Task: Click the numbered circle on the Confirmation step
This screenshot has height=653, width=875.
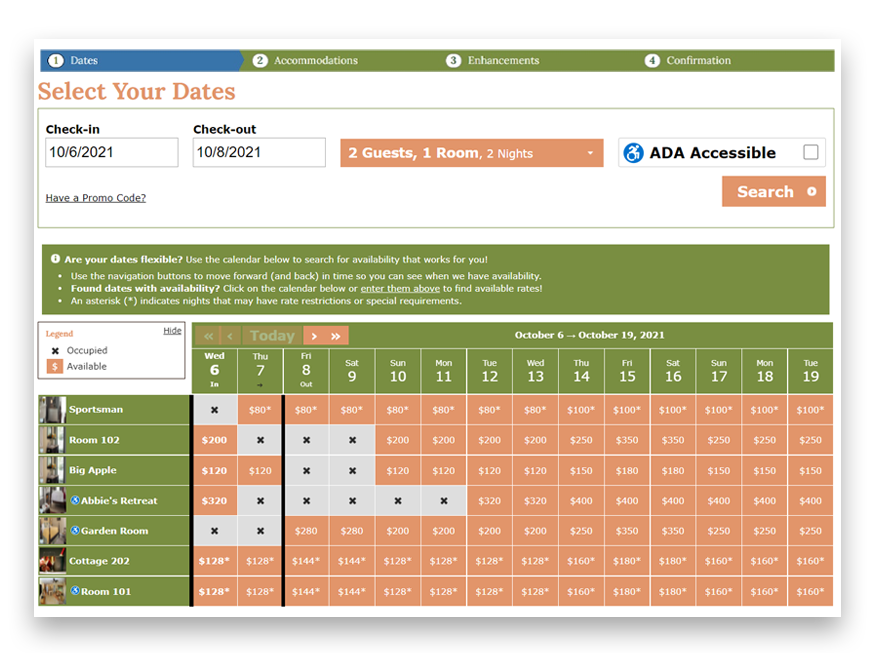Action: click(x=655, y=60)
